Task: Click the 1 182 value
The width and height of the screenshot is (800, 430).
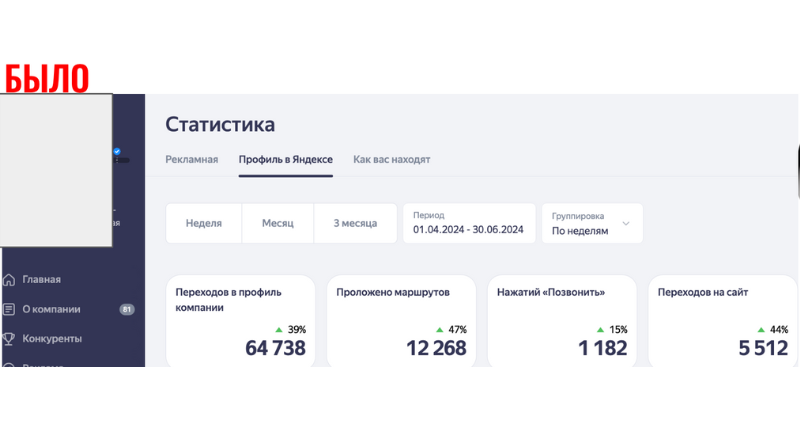Action: (x=603, y=348)
